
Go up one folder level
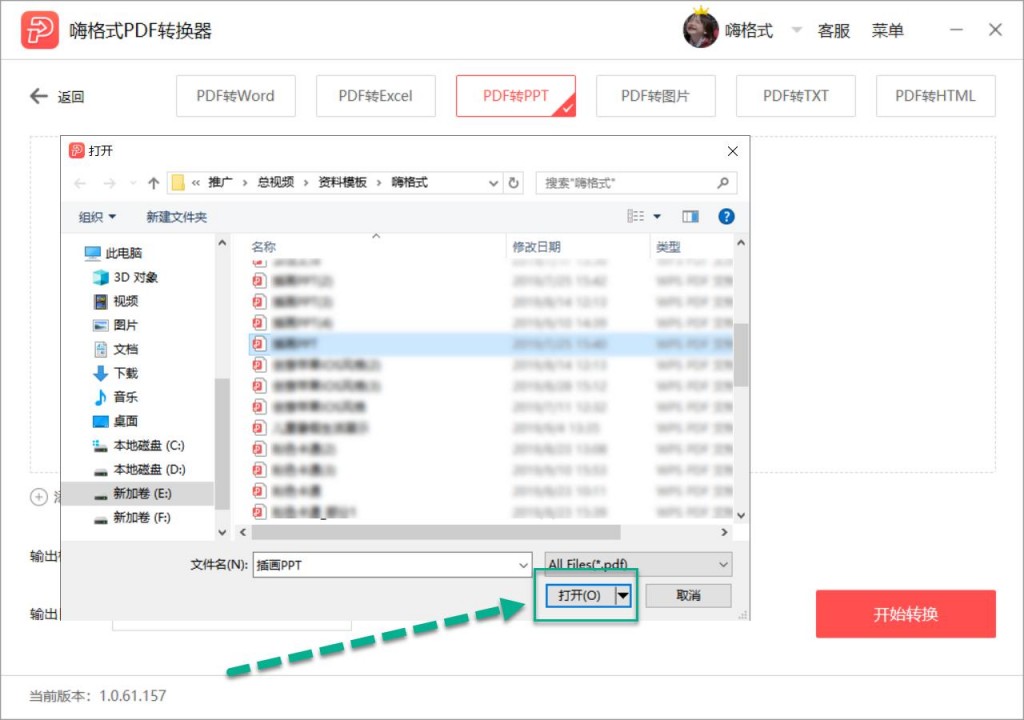[x=153, y=183]
